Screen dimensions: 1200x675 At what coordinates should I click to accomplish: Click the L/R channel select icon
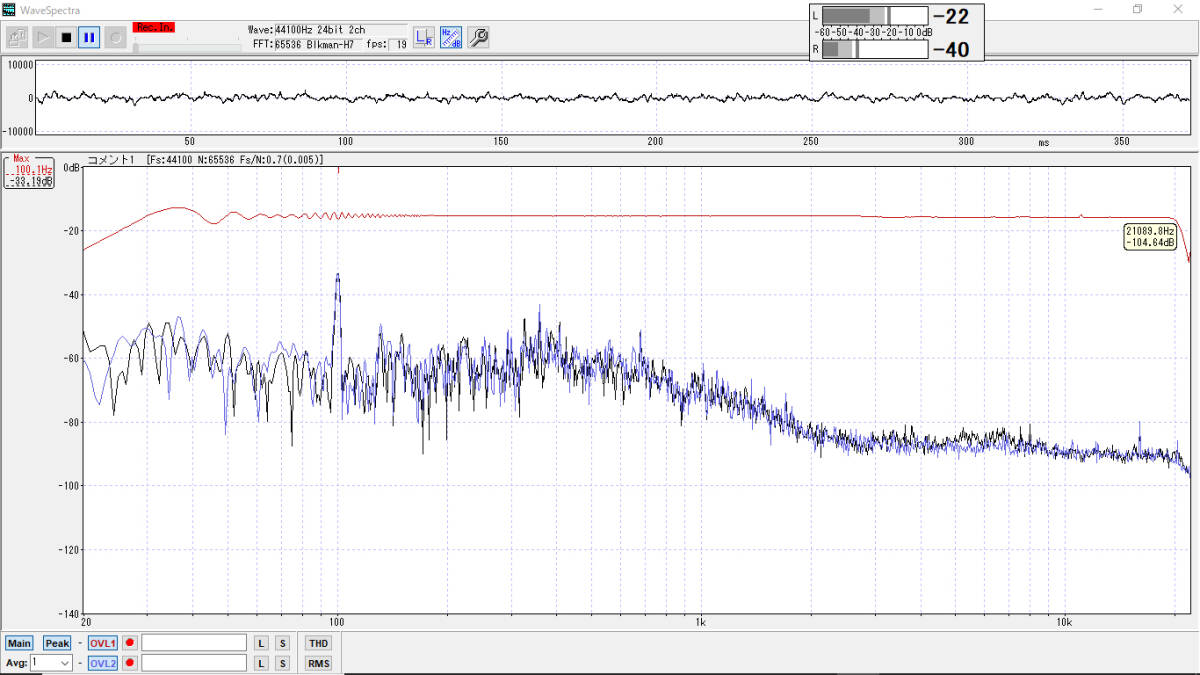[424, 38]
